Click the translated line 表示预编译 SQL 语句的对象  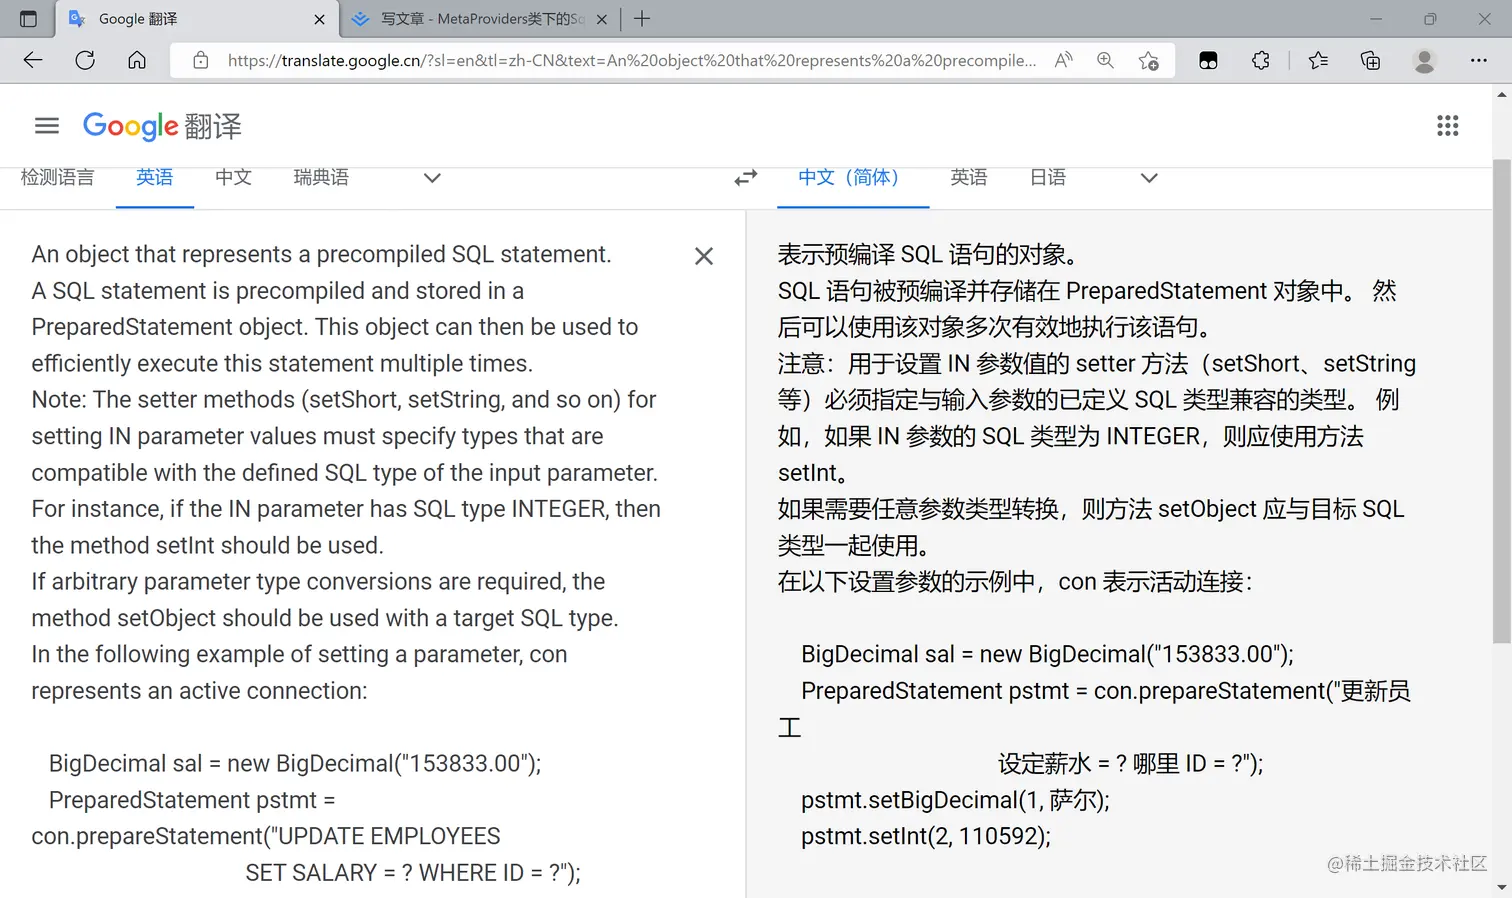tap(927, 255)
